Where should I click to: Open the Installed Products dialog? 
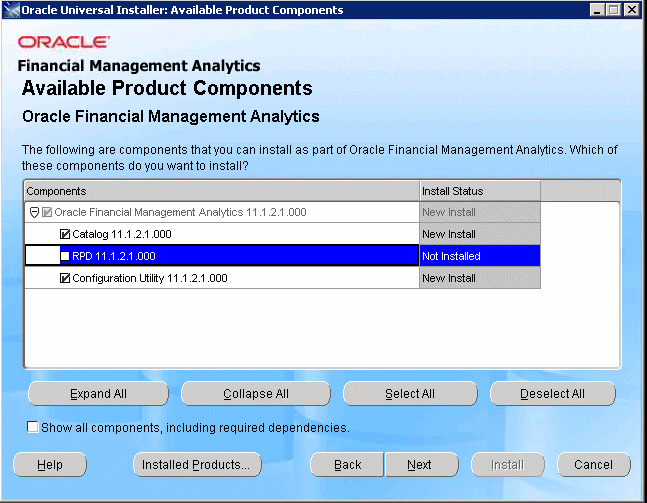(x=197, y=465)
